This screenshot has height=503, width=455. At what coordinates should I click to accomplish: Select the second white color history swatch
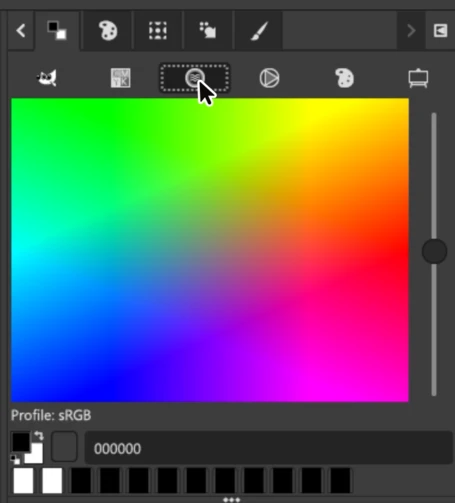tap(52, 481)
